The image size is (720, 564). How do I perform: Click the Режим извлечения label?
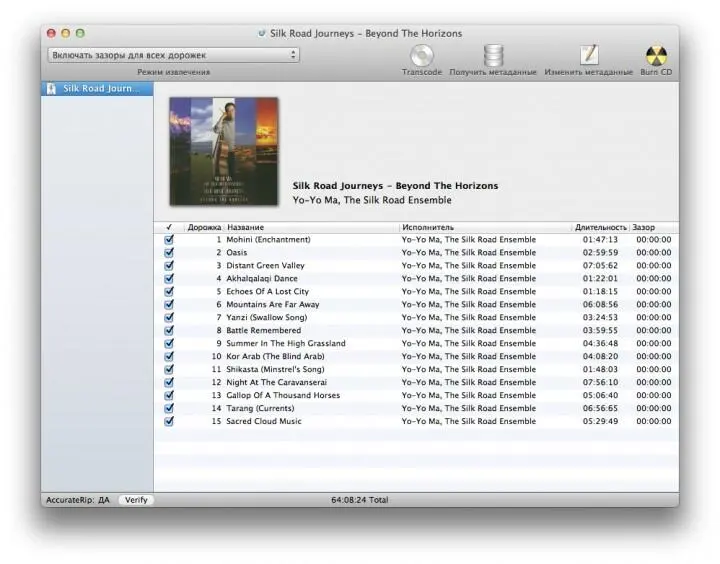coord(174,72)
